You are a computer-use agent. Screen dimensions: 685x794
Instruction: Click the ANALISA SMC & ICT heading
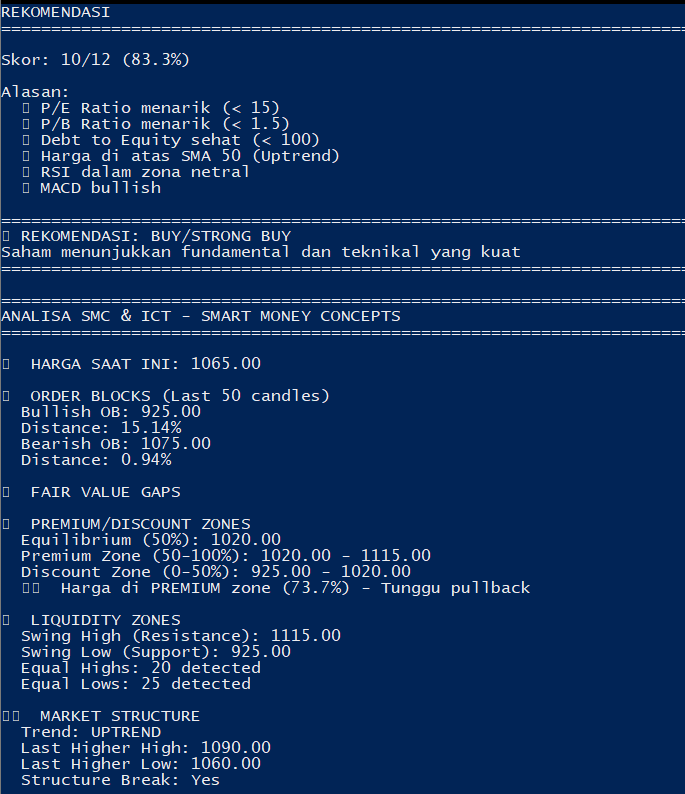pos(200,316)
